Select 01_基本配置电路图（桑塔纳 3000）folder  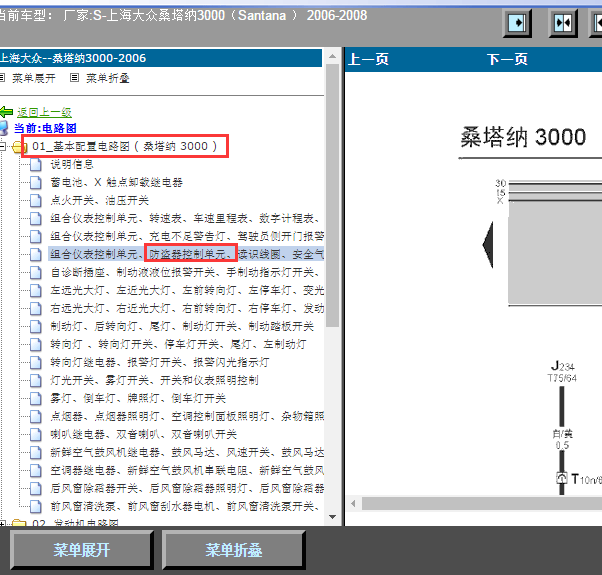click(x=125, y=146)
